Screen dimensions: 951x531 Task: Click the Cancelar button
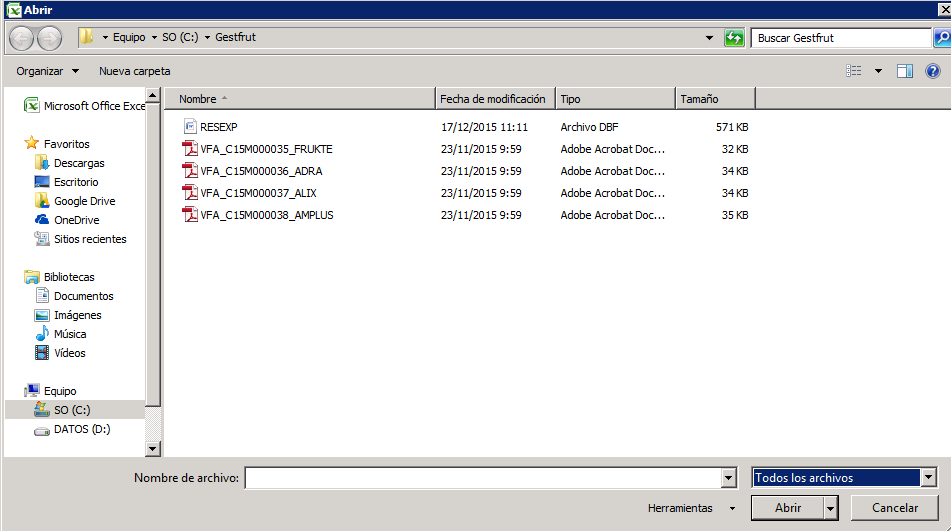coord(895,508)
